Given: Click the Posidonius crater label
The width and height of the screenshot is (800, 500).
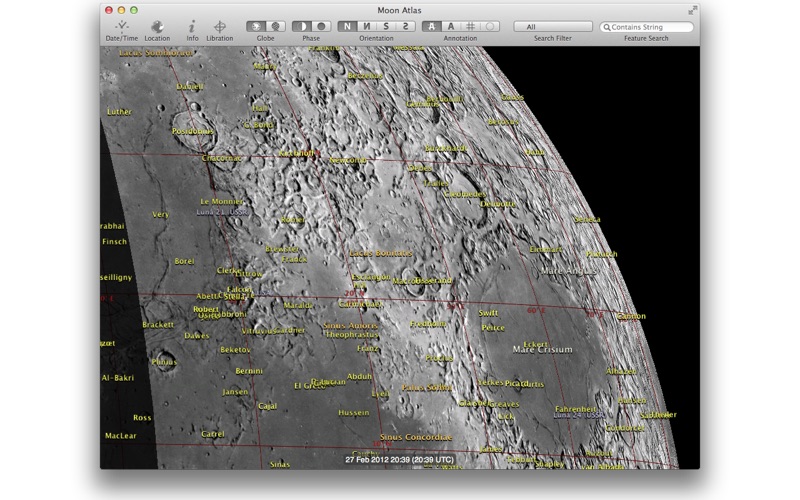Looking at the screenshot, I should coord(193,131).
